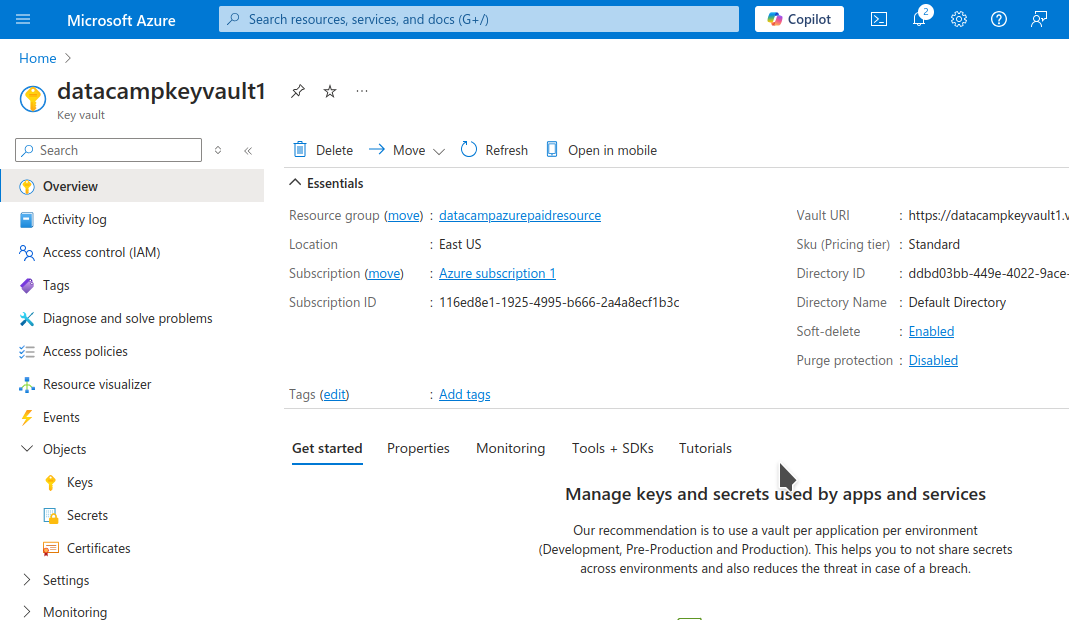The height and width of the screenshot is (620, 1069).
Task: Switch to the Tutorials tab
Action: point(705,448)
